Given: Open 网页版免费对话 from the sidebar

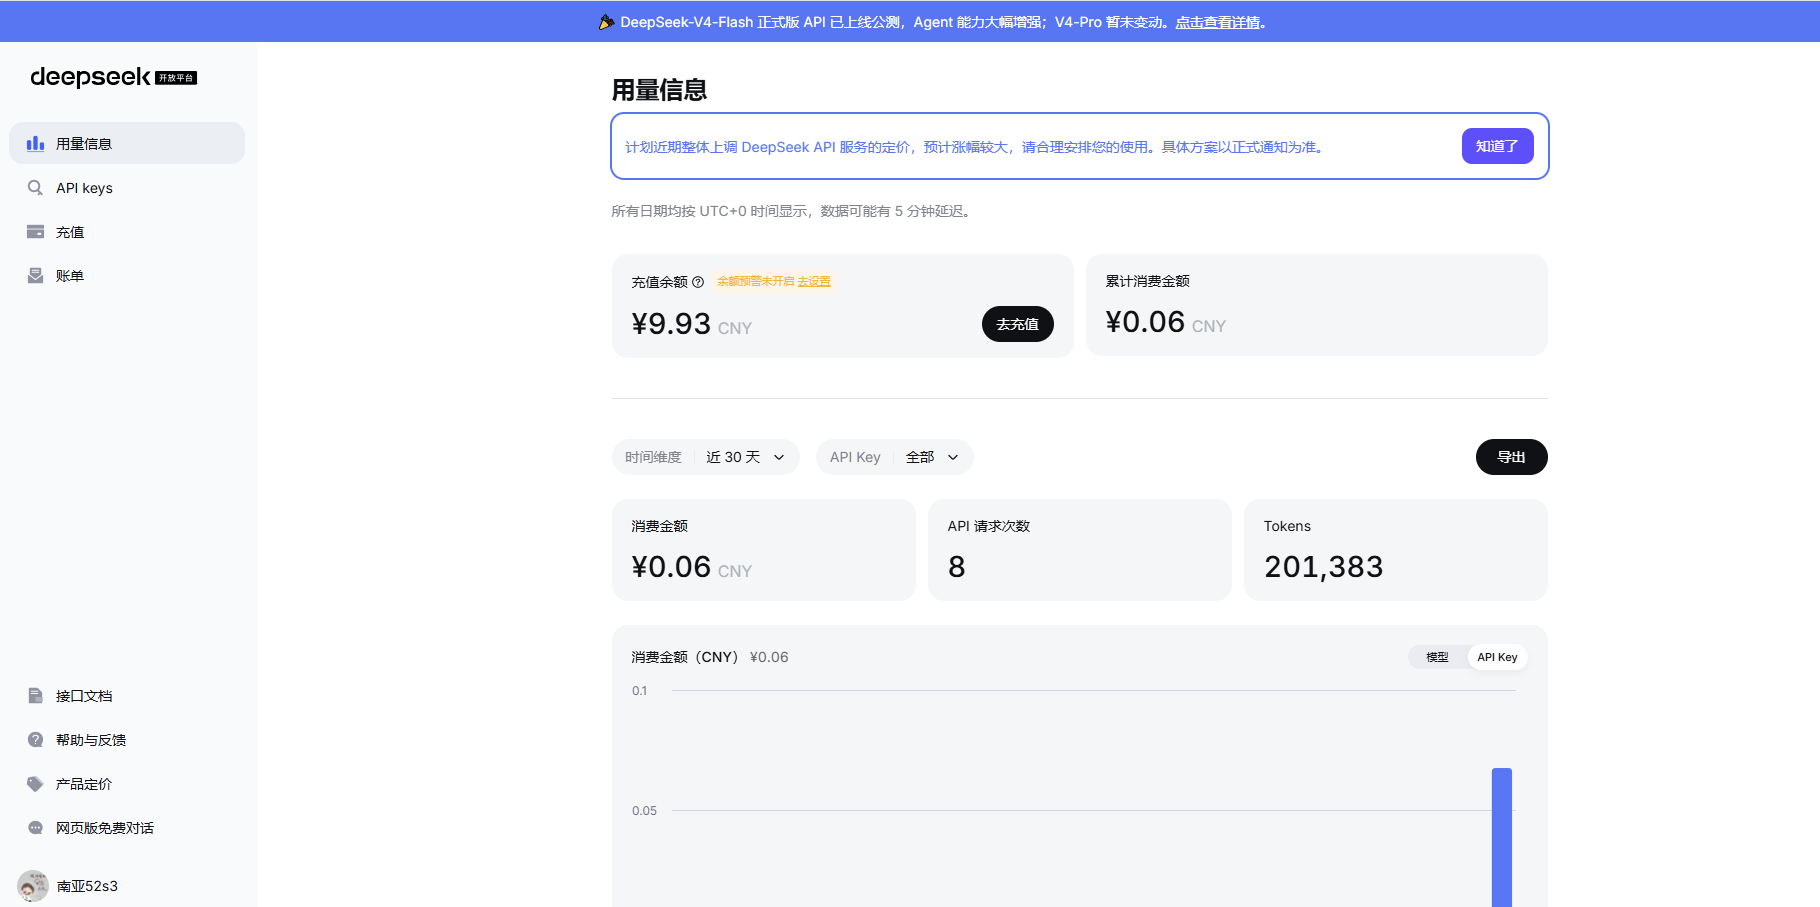Looking at the screenshot, I should 127,828.
